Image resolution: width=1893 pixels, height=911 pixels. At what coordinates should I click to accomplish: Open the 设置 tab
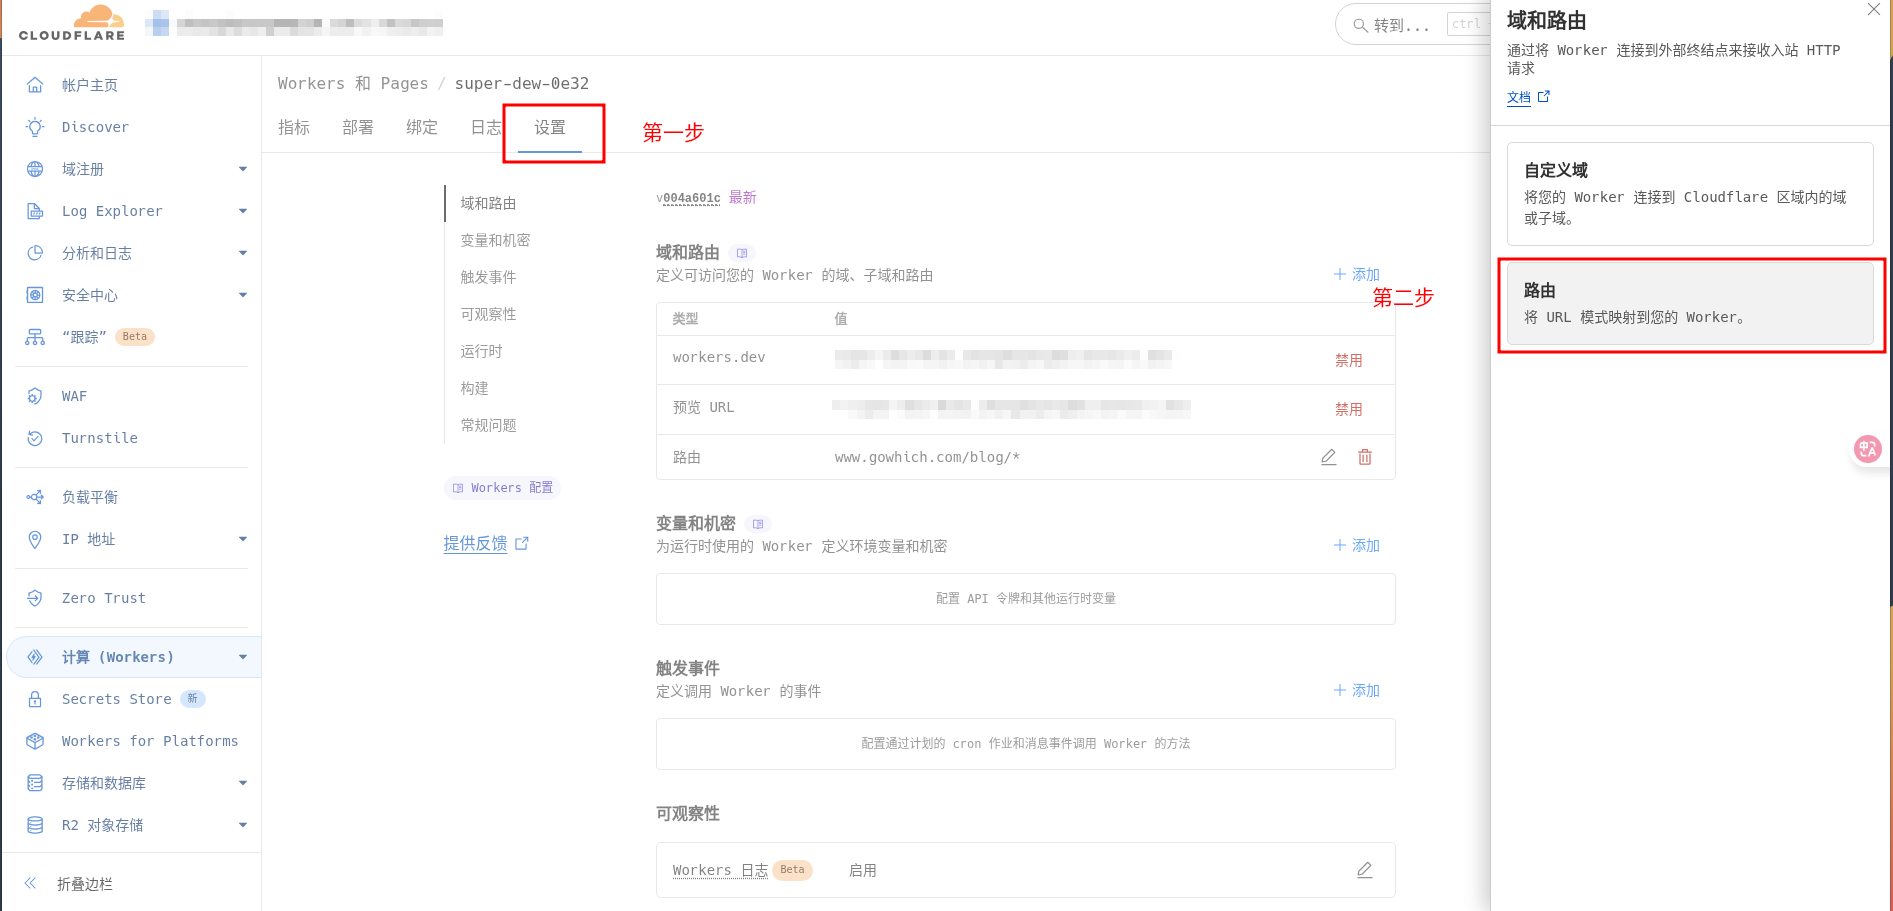coord(550,128)
